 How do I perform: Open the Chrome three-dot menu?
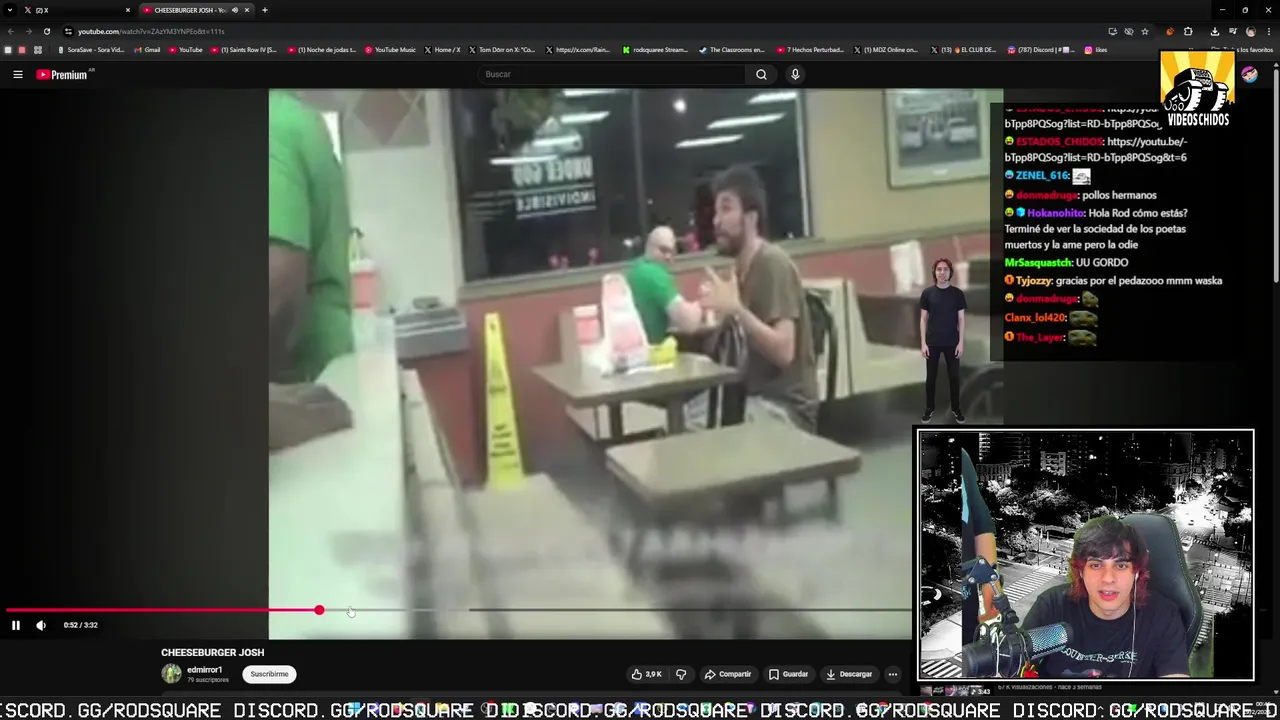[1268, 31]
